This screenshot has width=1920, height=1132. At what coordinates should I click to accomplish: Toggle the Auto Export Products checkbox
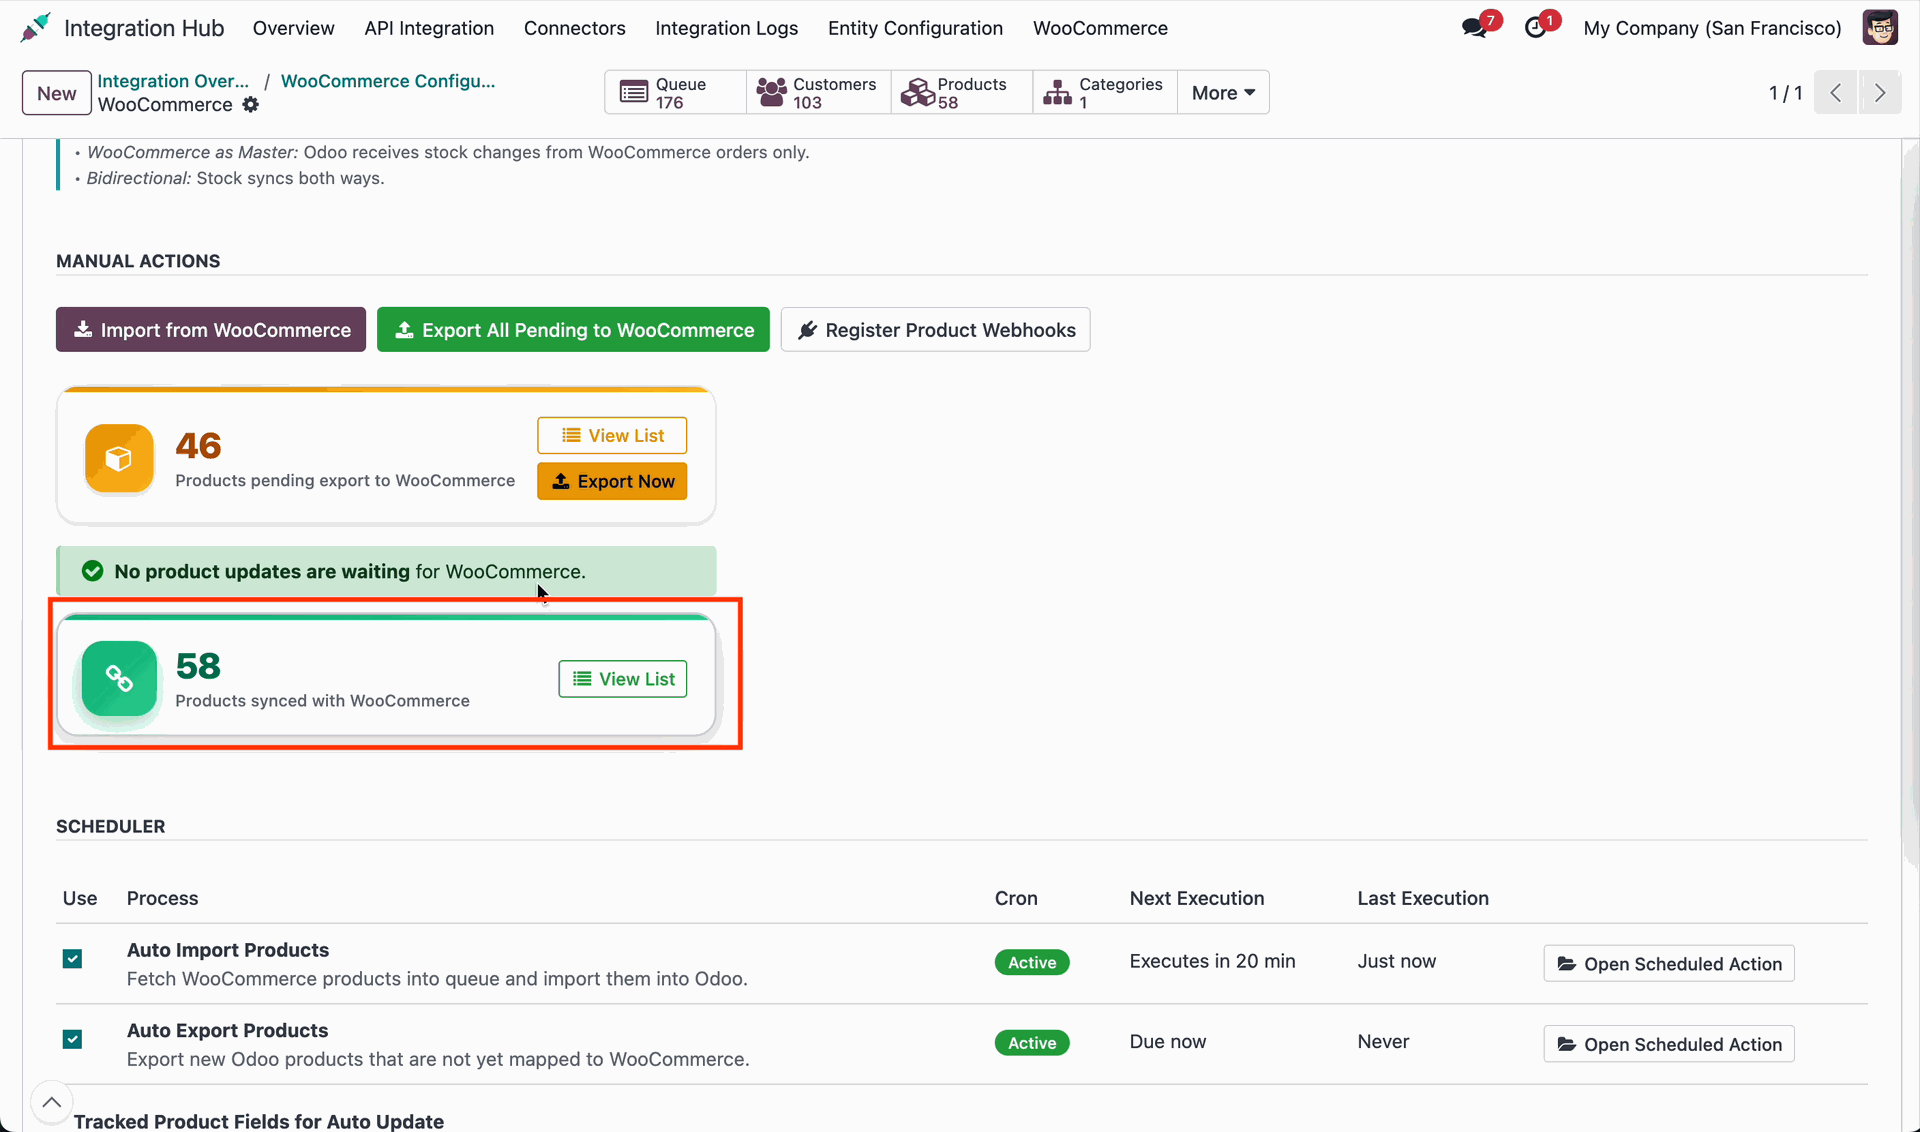[72, 1039]
